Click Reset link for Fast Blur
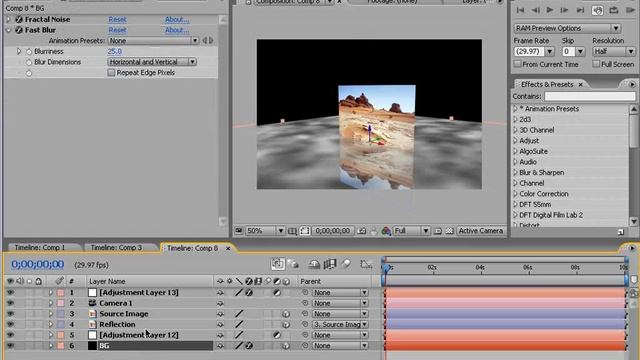Screen dimensions: 640x360 pos(117,30)
